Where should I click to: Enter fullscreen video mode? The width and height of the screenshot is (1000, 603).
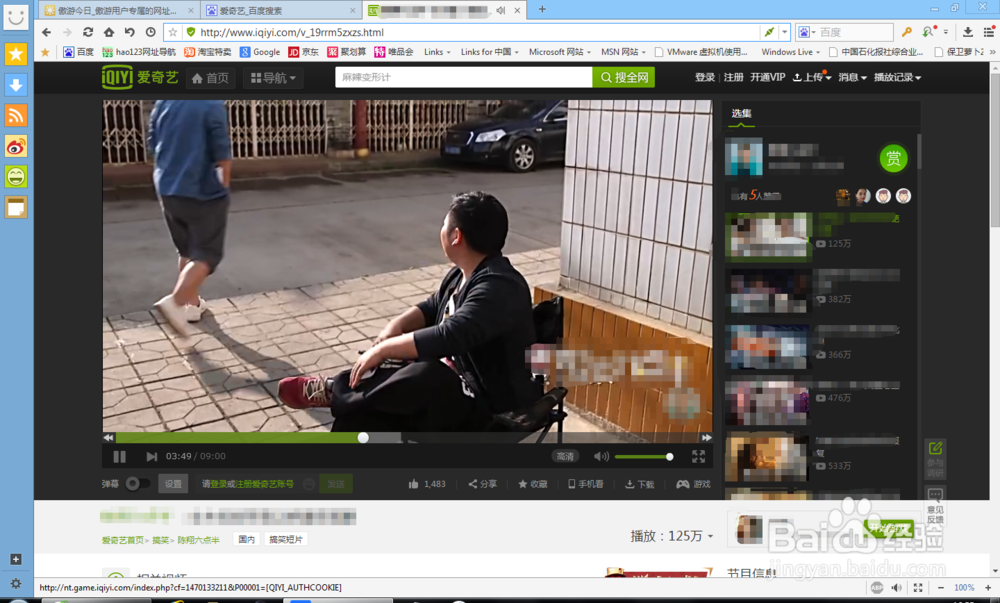click(x=698, y=456)
